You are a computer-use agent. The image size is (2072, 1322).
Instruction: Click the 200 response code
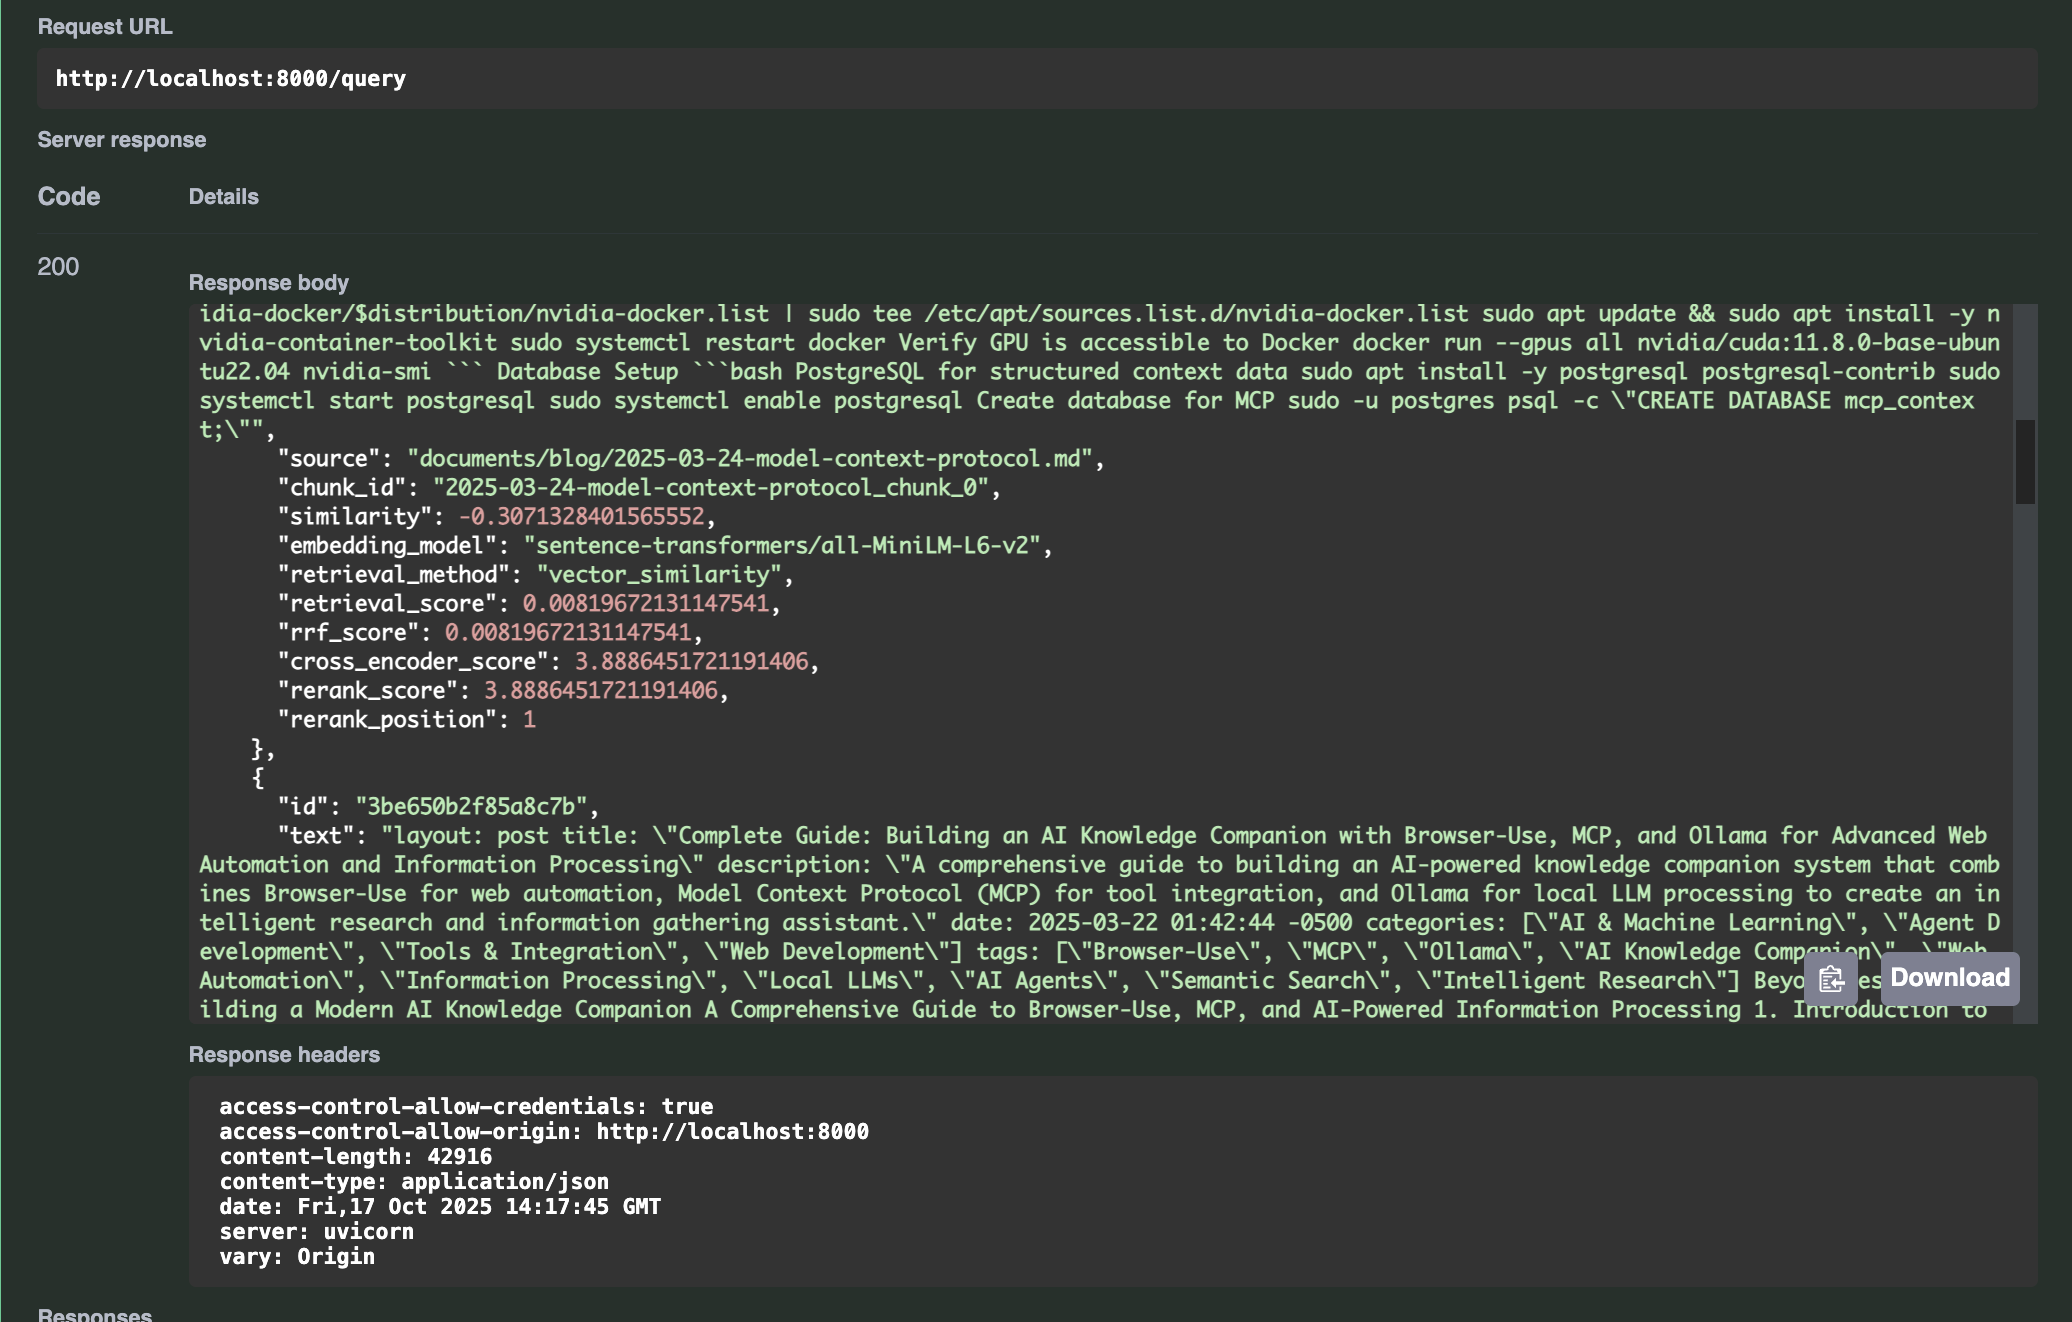(58, 267)
